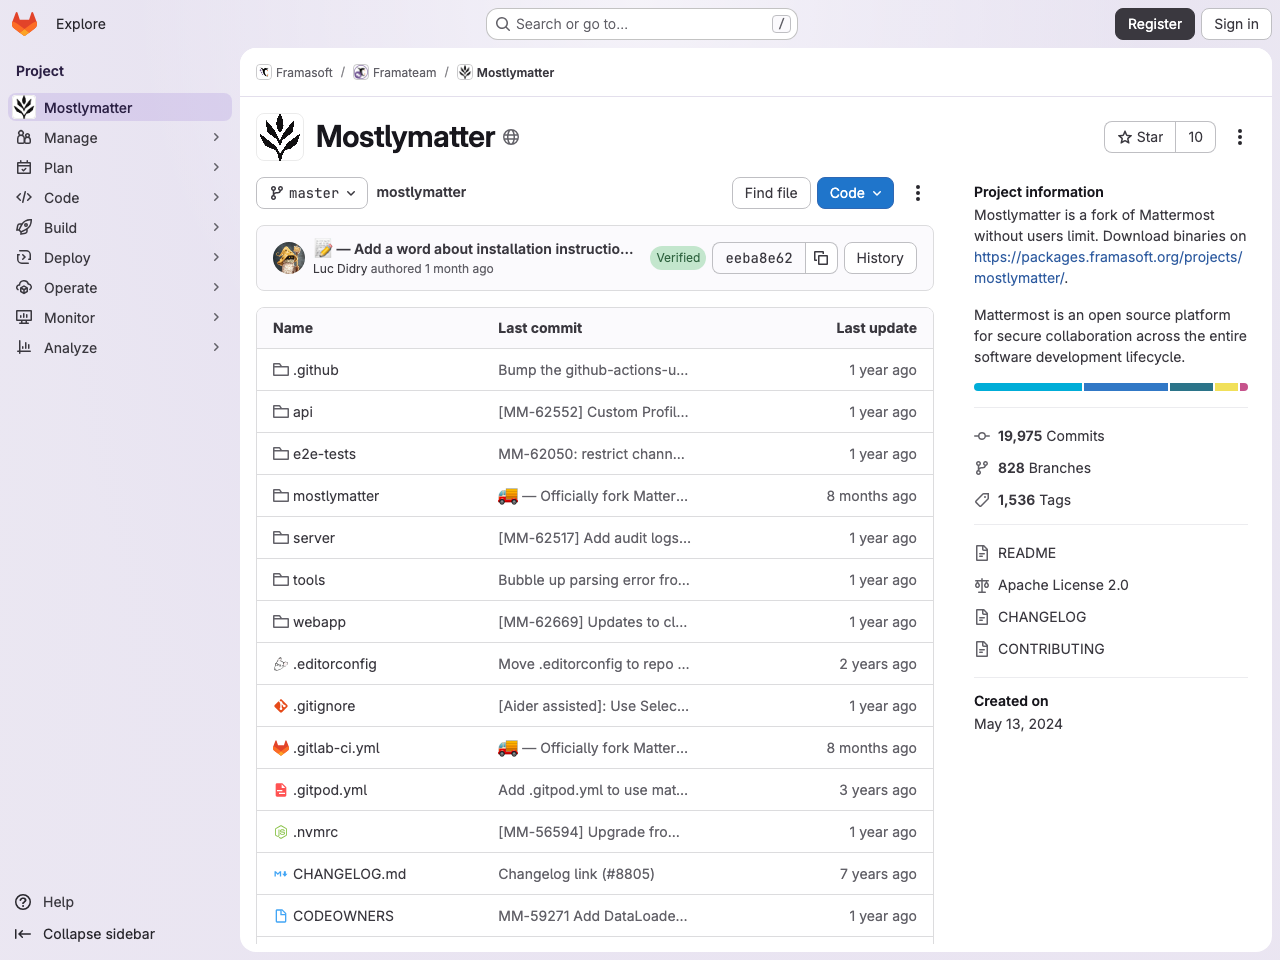This screenshot has height=960, width=1280.
Task: Open the blue Code download dropdown
Action: [855, 193]
